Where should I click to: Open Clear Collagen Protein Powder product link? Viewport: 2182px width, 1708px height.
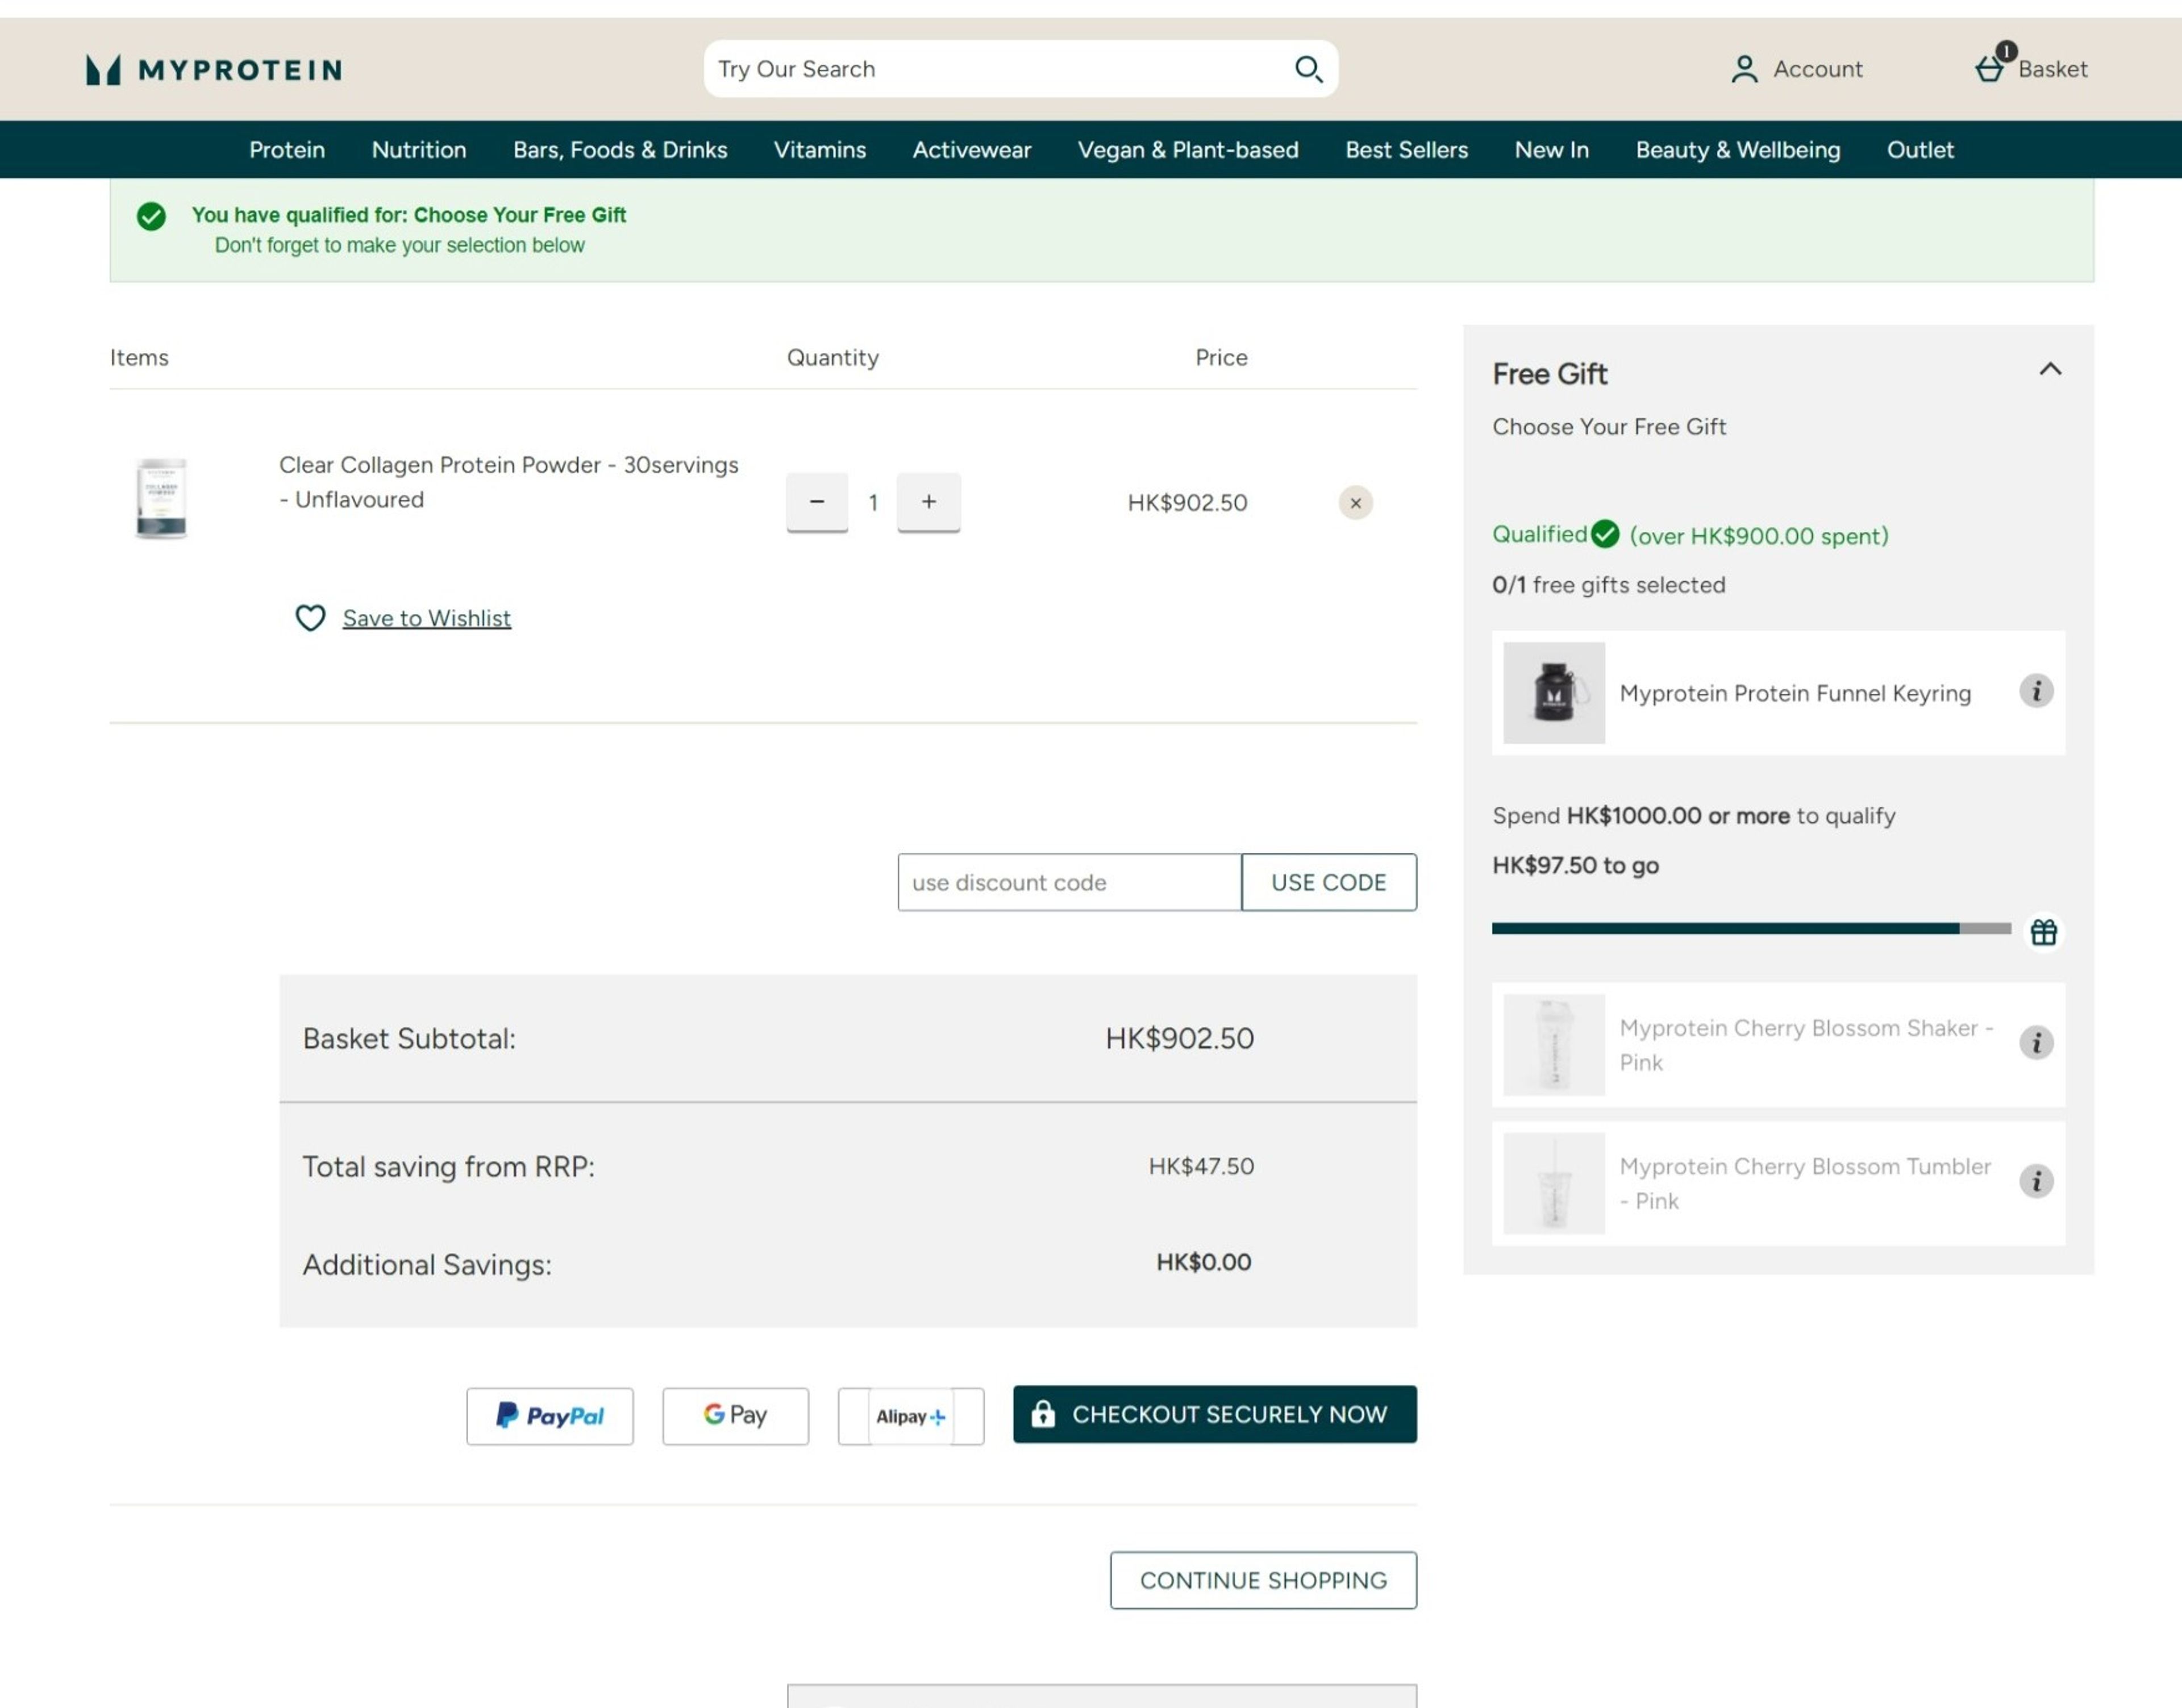508,482
